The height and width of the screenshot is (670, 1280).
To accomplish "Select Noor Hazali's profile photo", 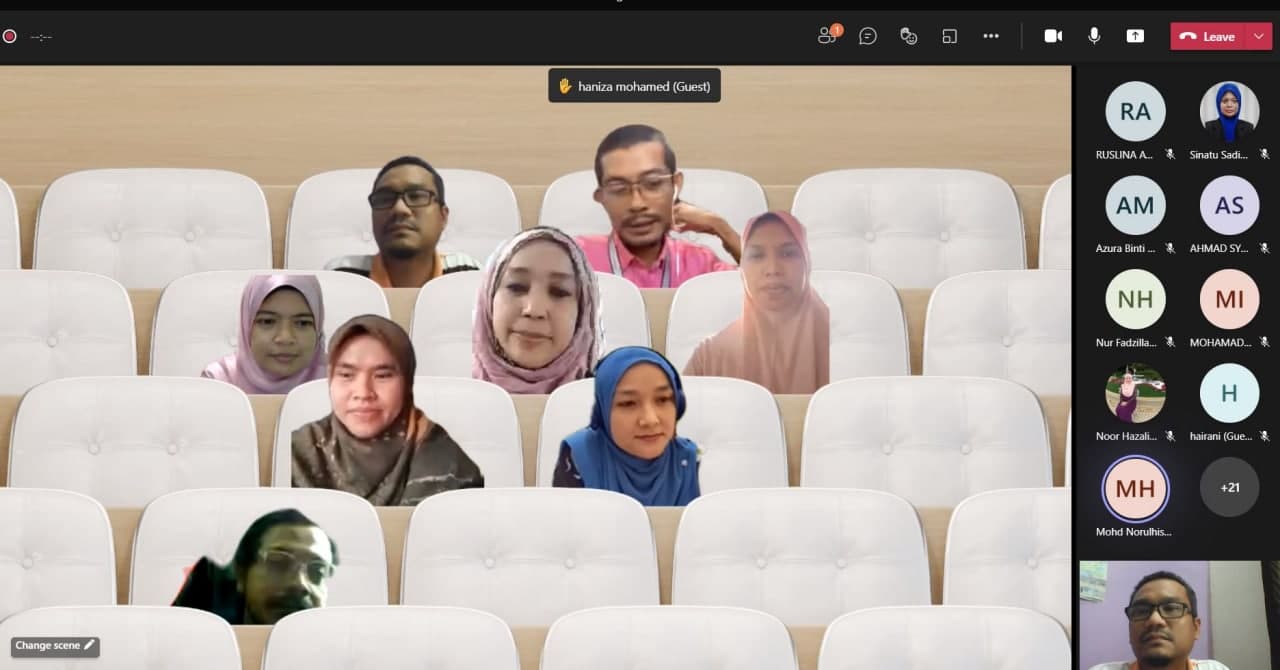I will pyautogui.click(x=1135, y=393).
